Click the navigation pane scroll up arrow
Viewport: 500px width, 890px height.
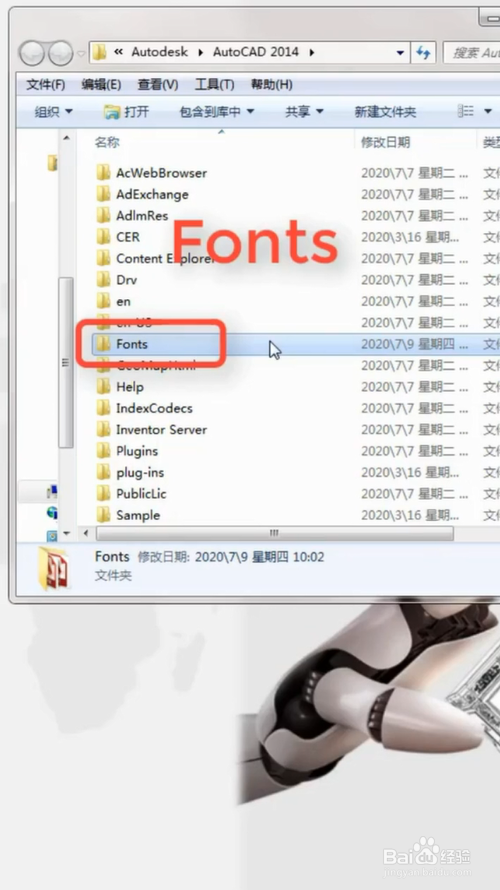click(66, 138)
